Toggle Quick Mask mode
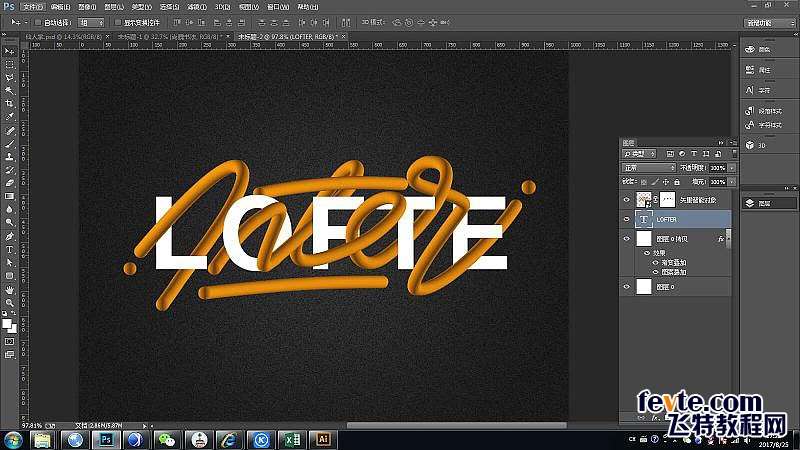 pos(10,341)
